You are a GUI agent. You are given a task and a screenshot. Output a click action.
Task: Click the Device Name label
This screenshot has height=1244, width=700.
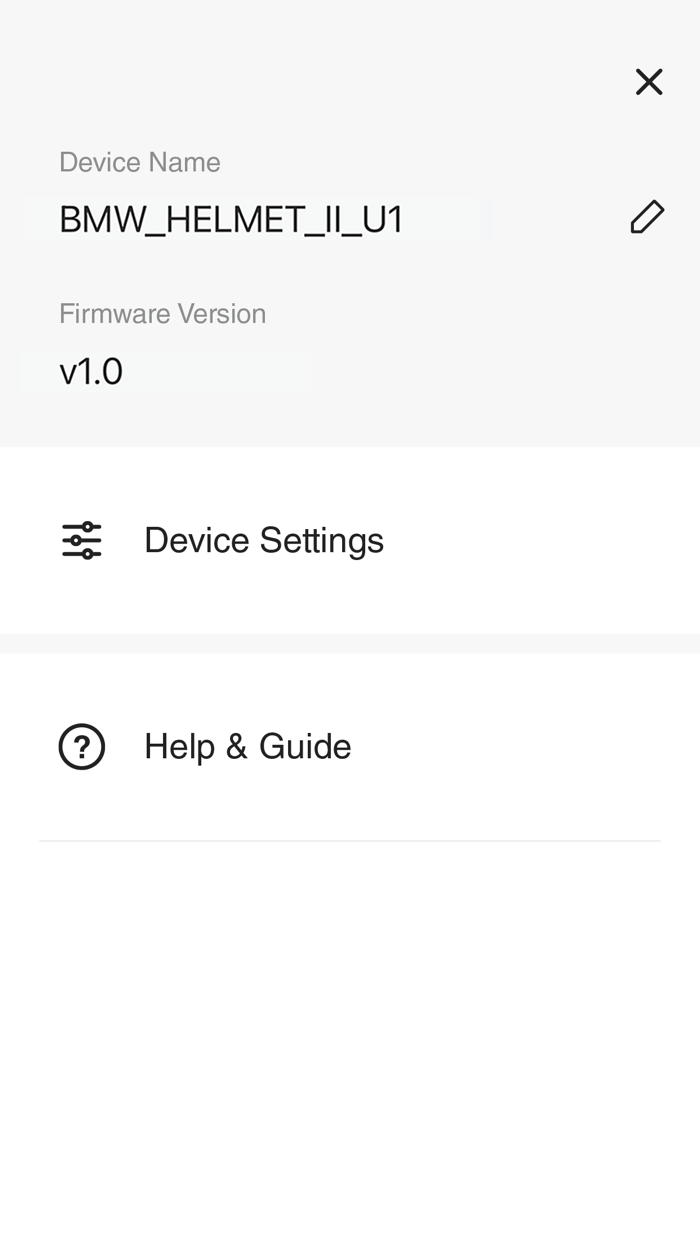(x=140, y=162)
